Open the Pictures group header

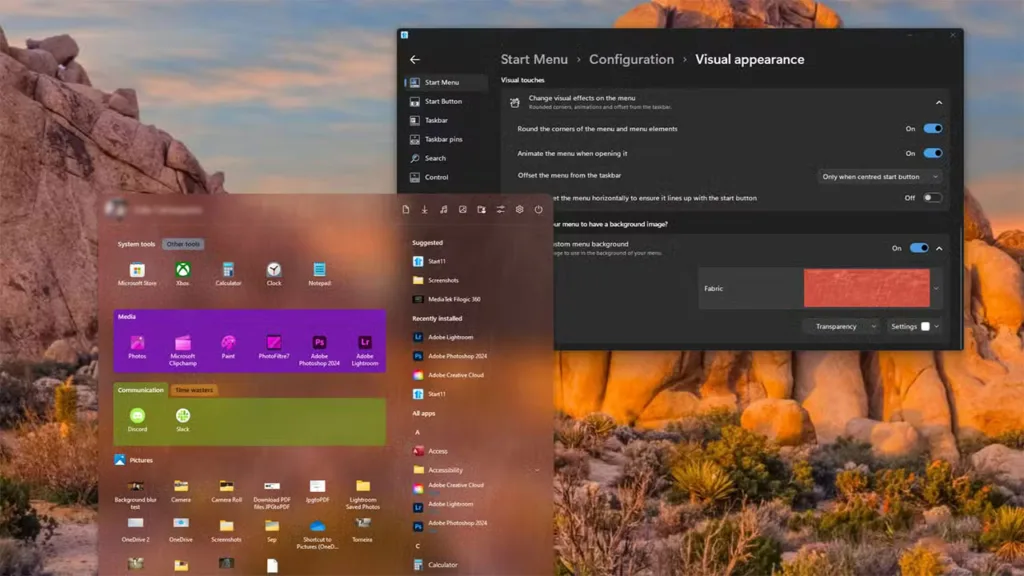(134, 460)
